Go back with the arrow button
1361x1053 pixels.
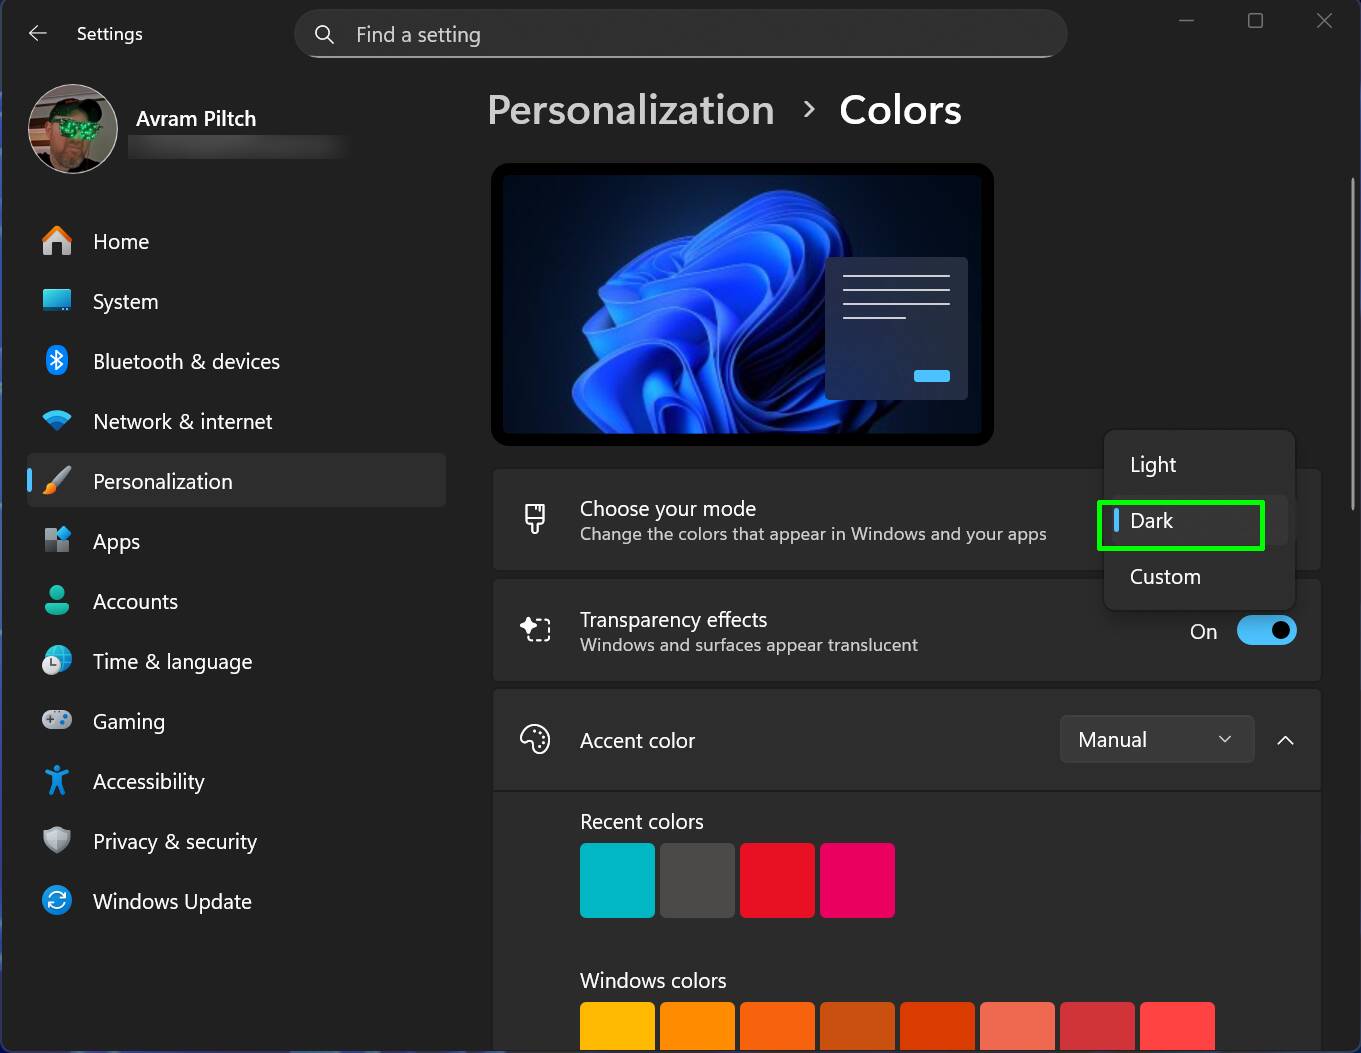click(x=37, y=33)
